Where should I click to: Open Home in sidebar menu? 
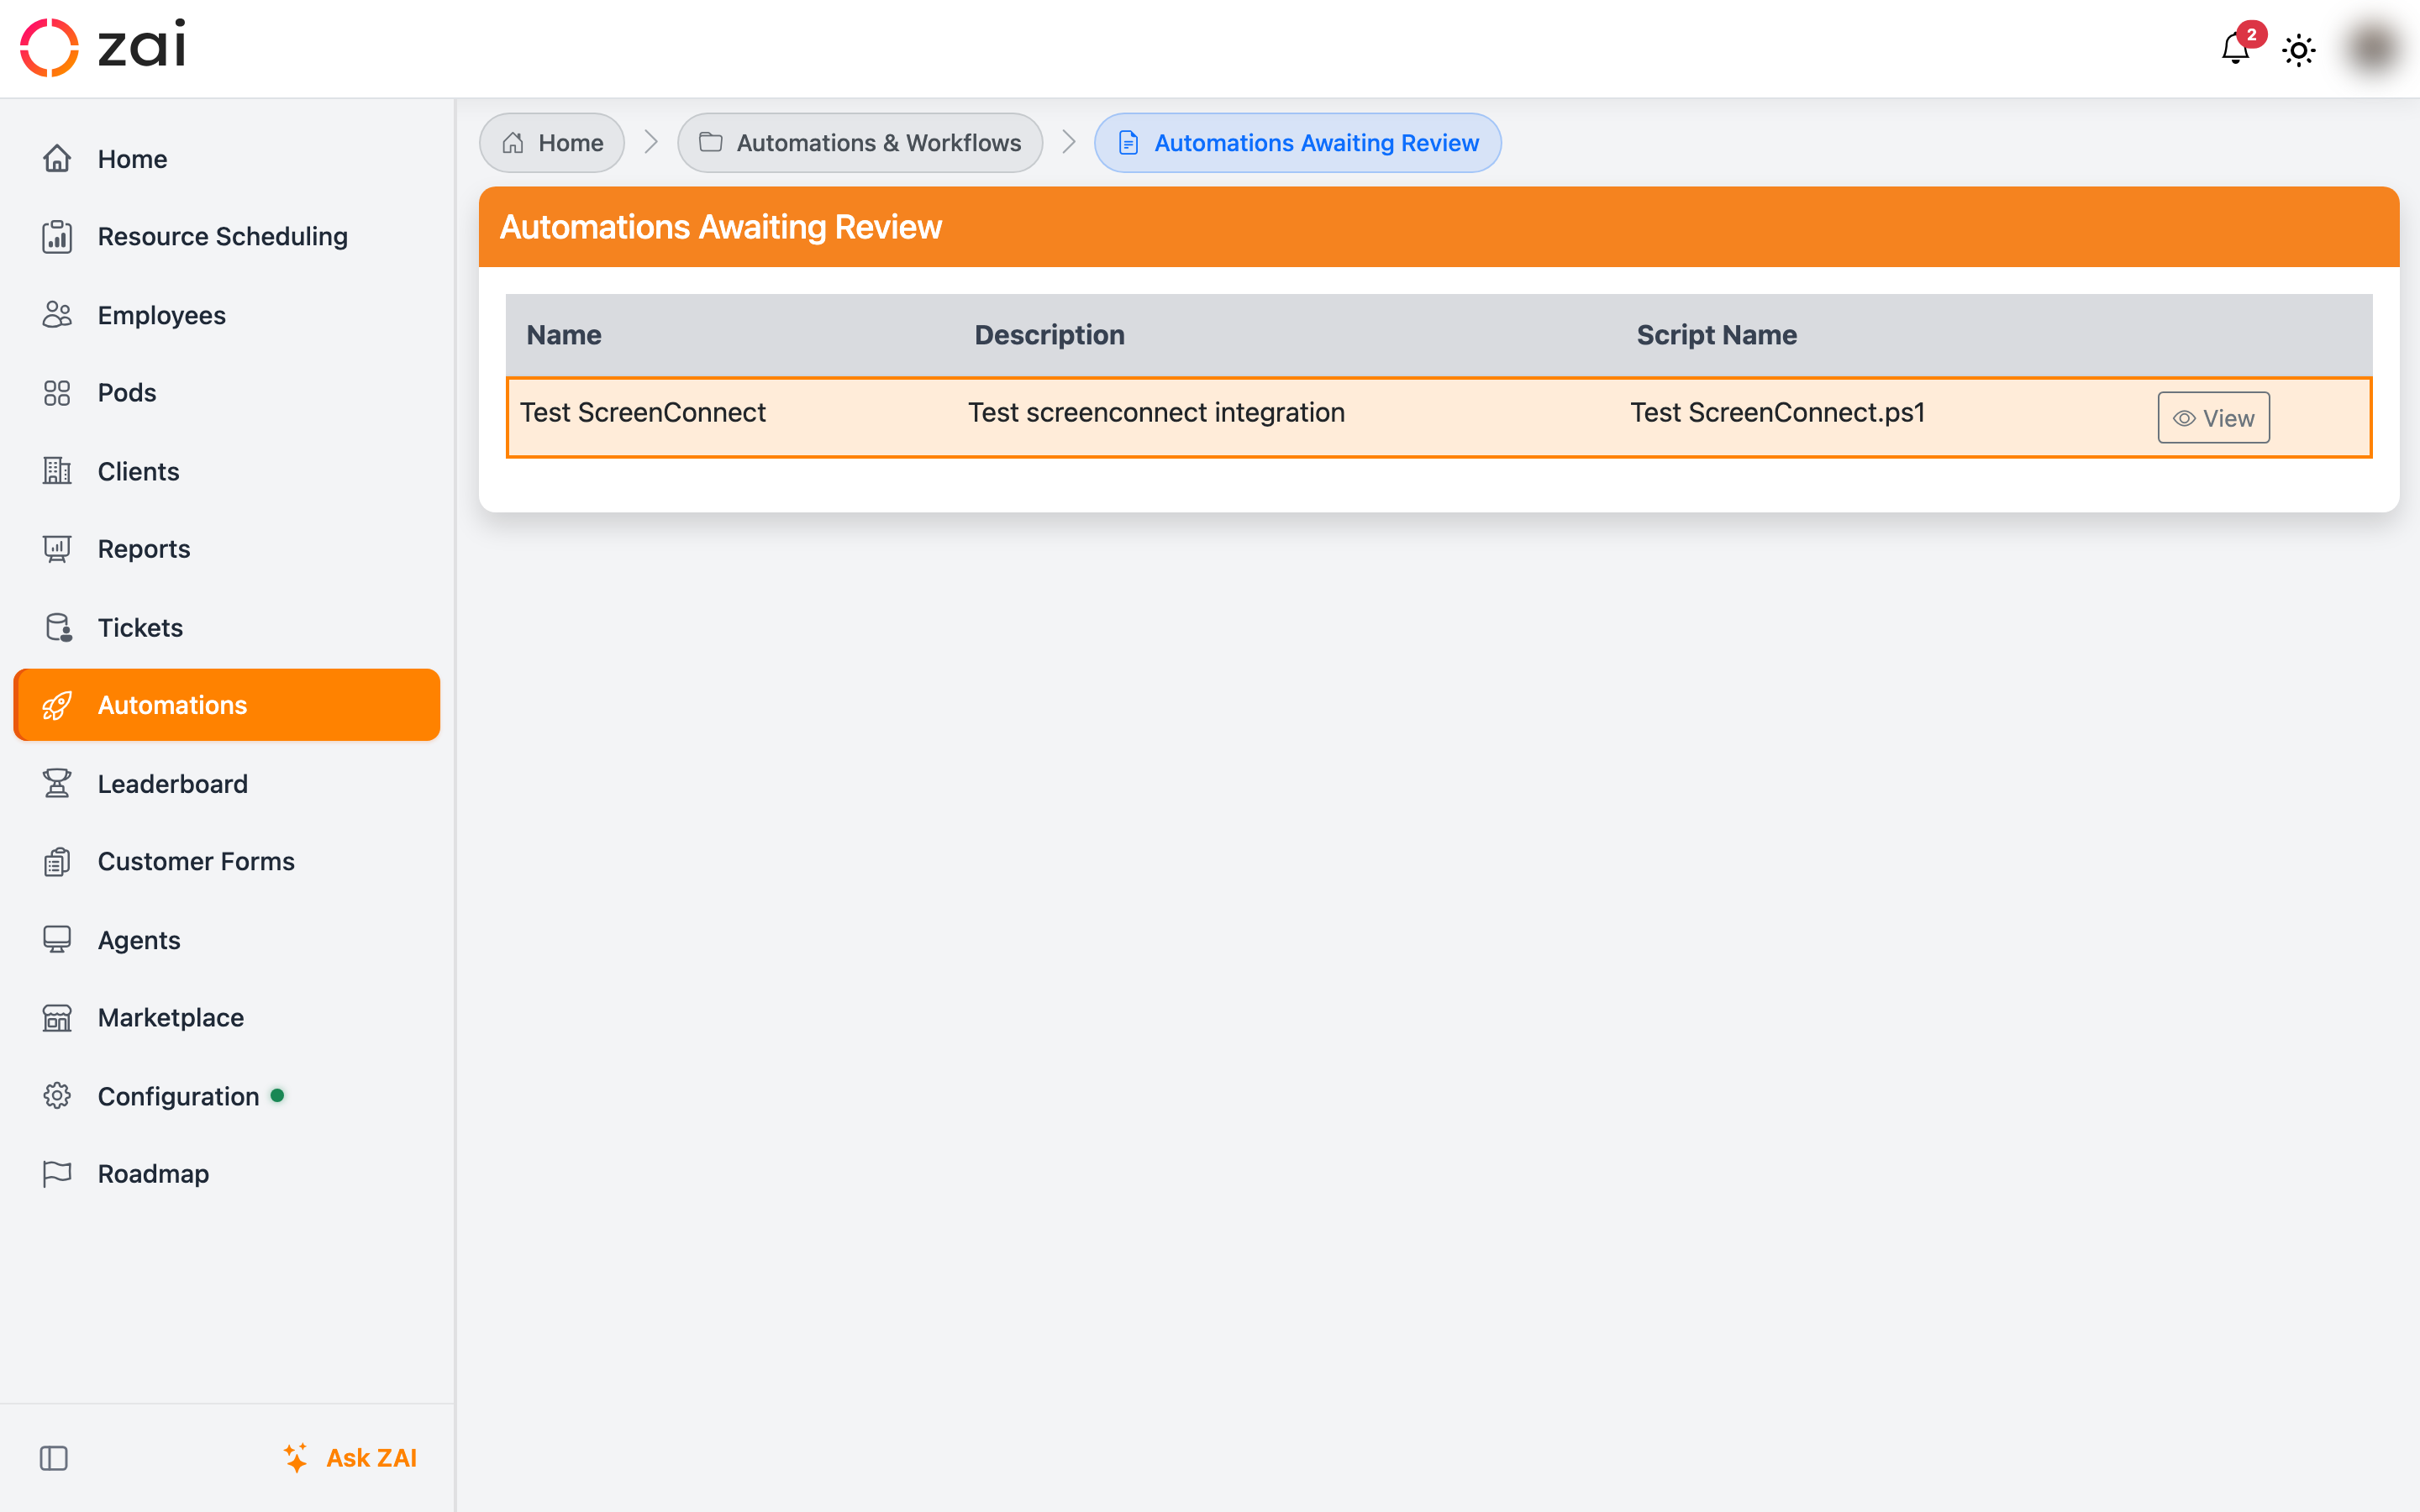point(227,159)
